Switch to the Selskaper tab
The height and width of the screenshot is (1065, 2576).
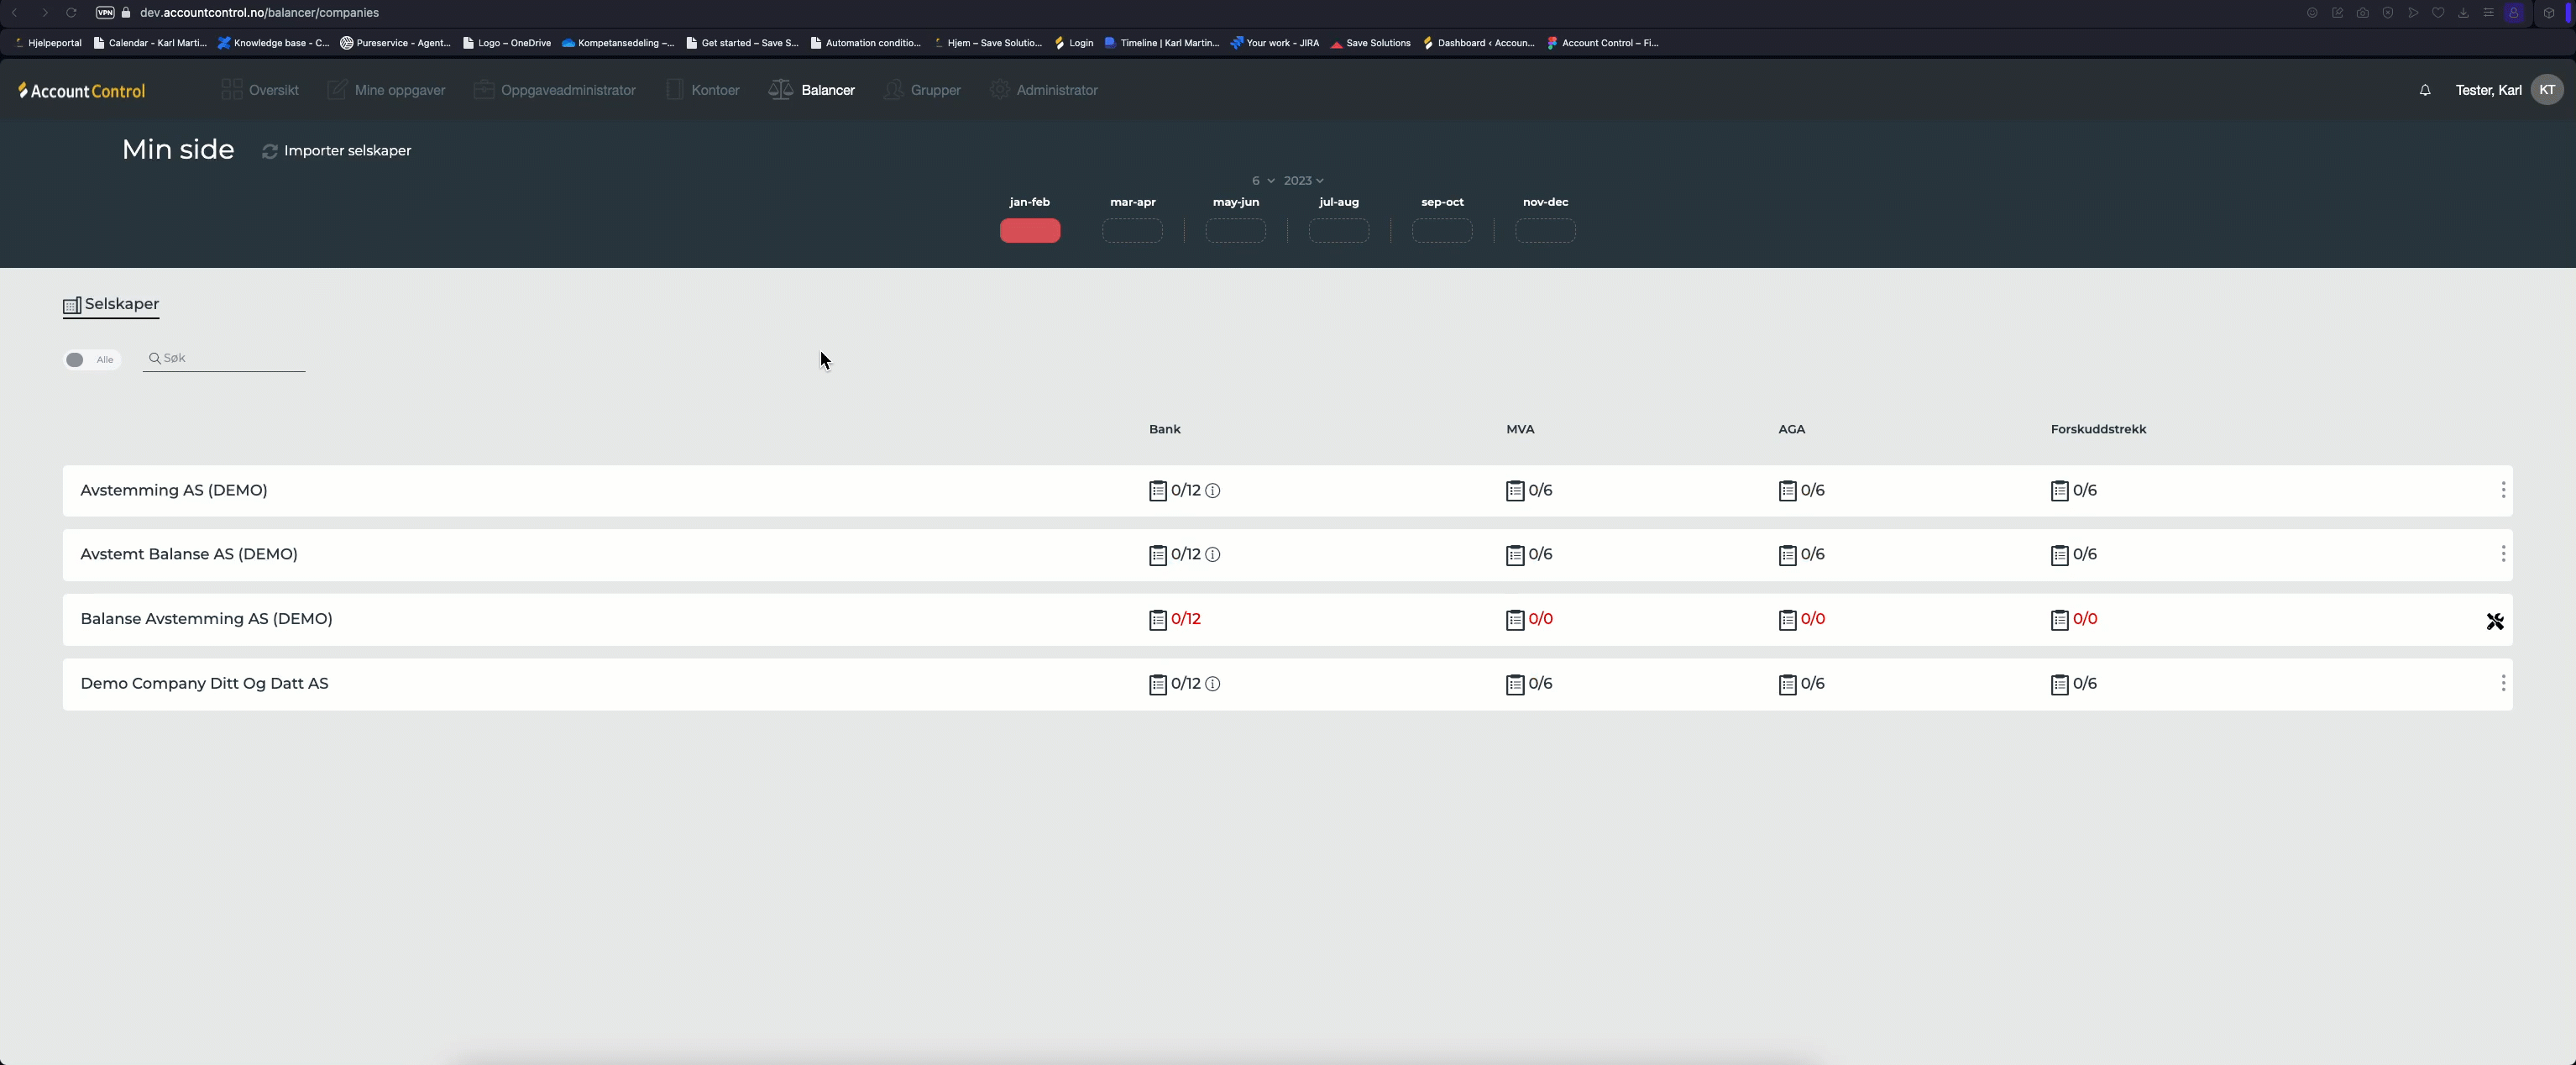(111, 304)
